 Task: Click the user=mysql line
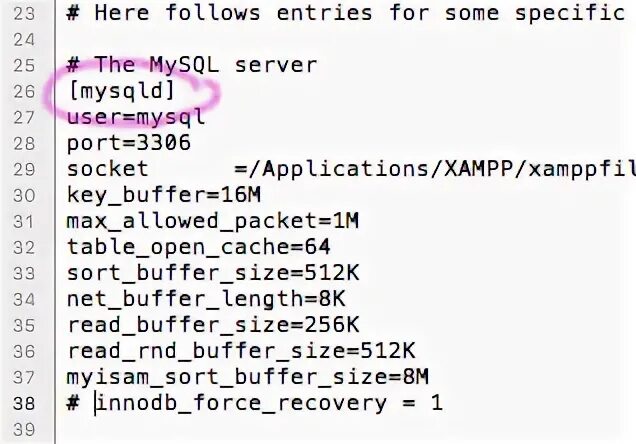[136, 117]
